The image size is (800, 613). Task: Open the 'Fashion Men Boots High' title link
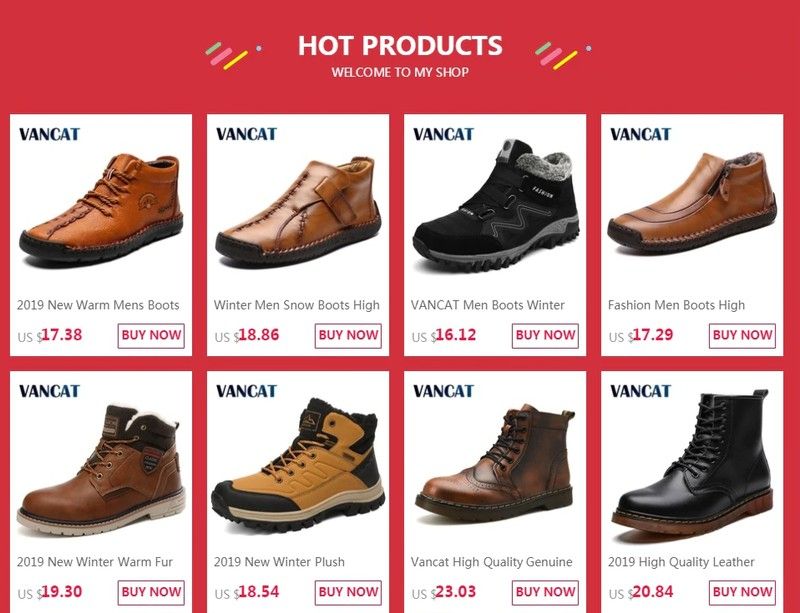pyautogui.click(x=676, y=305)
